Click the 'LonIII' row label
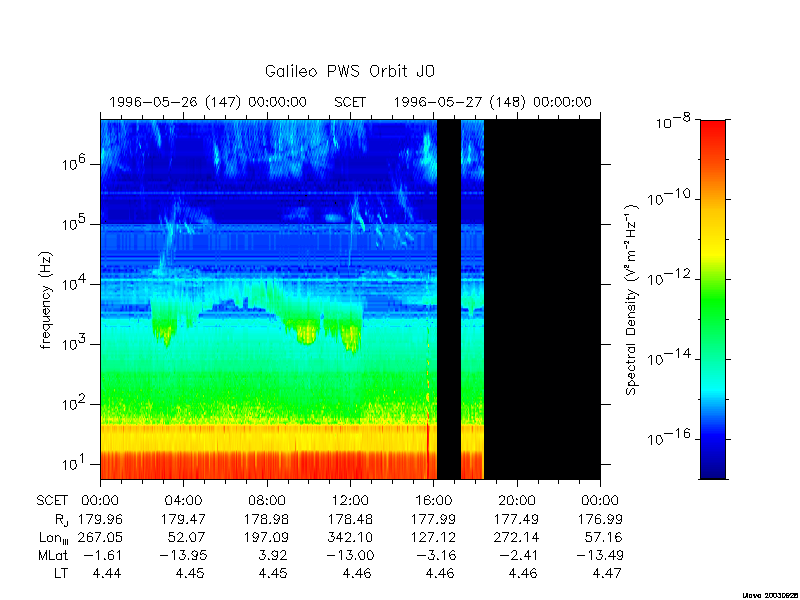Screen dimensions: 800x600 54,538
